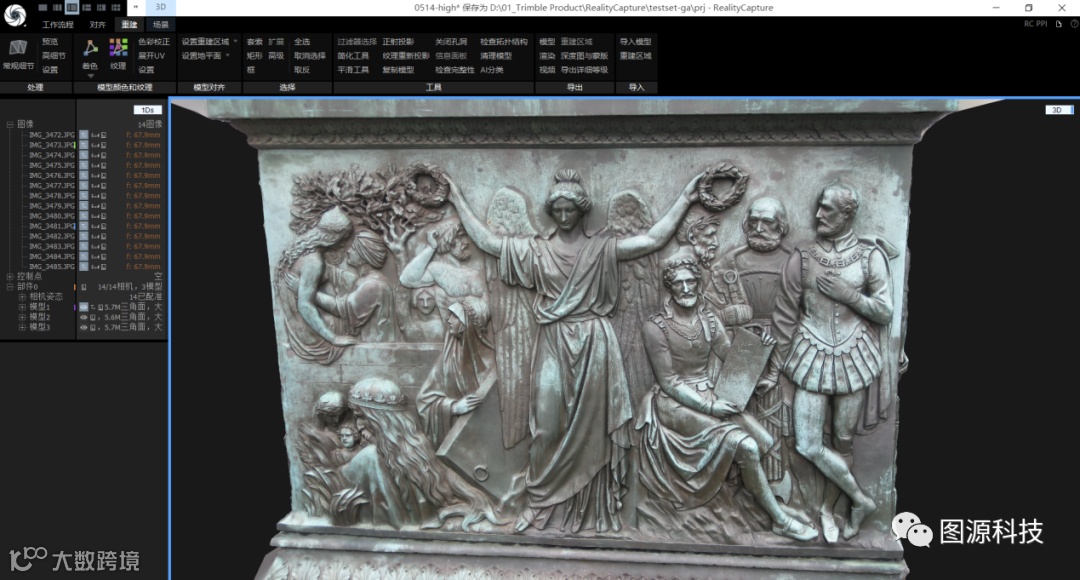Select the 3D view tab in title bar

[160, 8]
